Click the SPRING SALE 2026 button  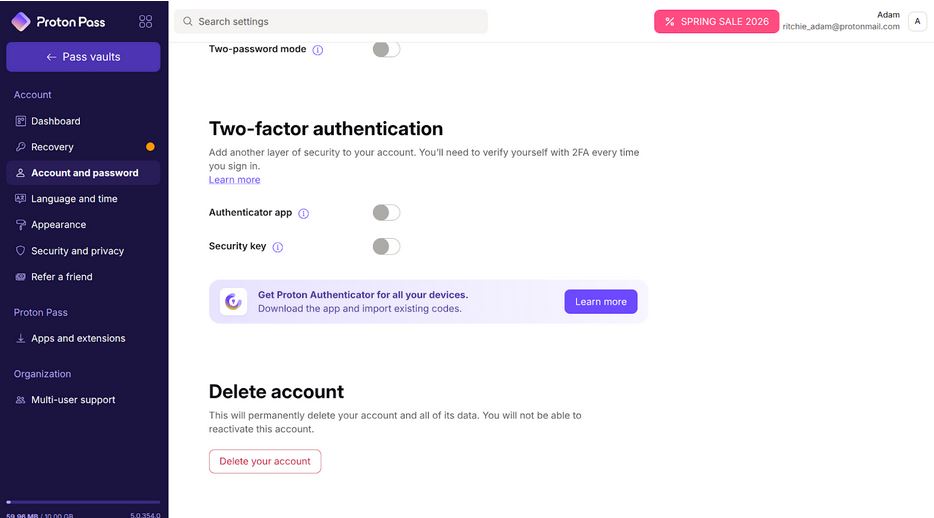click(x=717, y=21)
